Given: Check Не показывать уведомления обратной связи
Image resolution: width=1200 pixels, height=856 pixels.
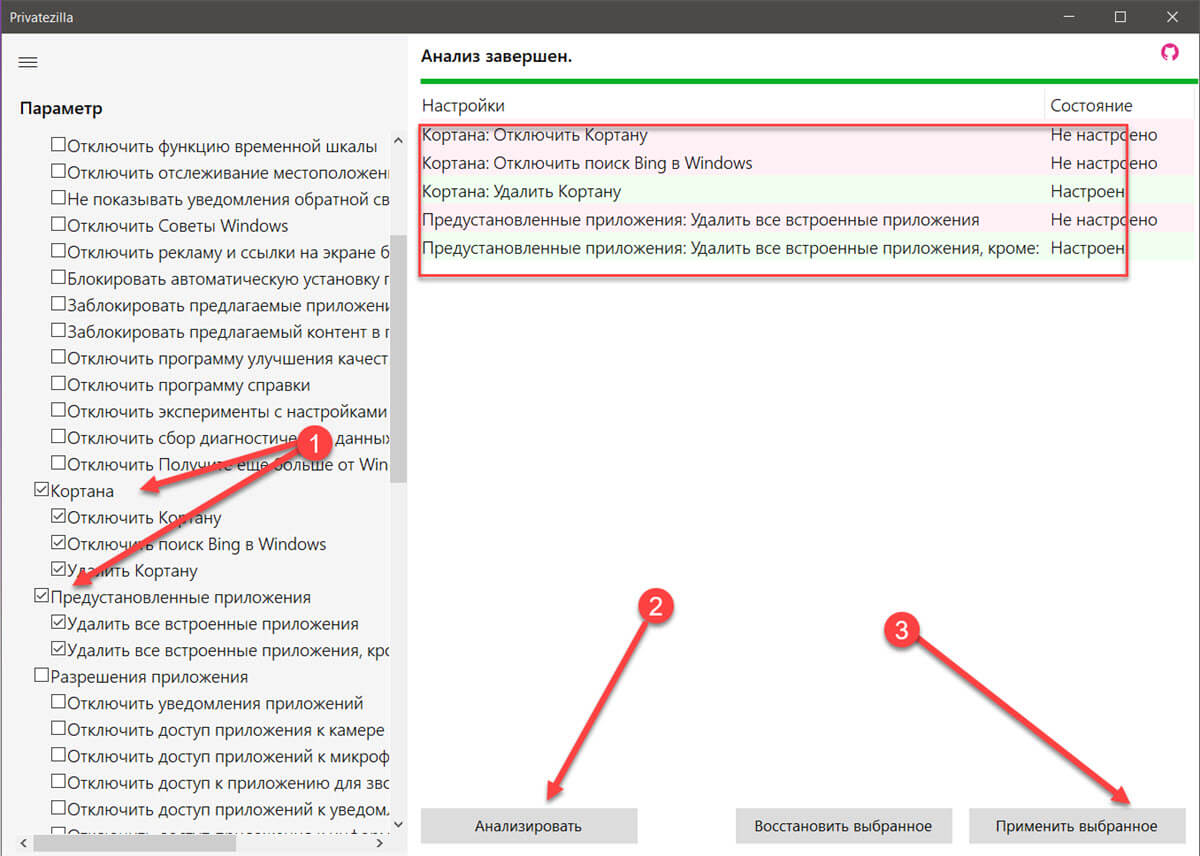Looking at the screenshot, I should coord(58,199).
